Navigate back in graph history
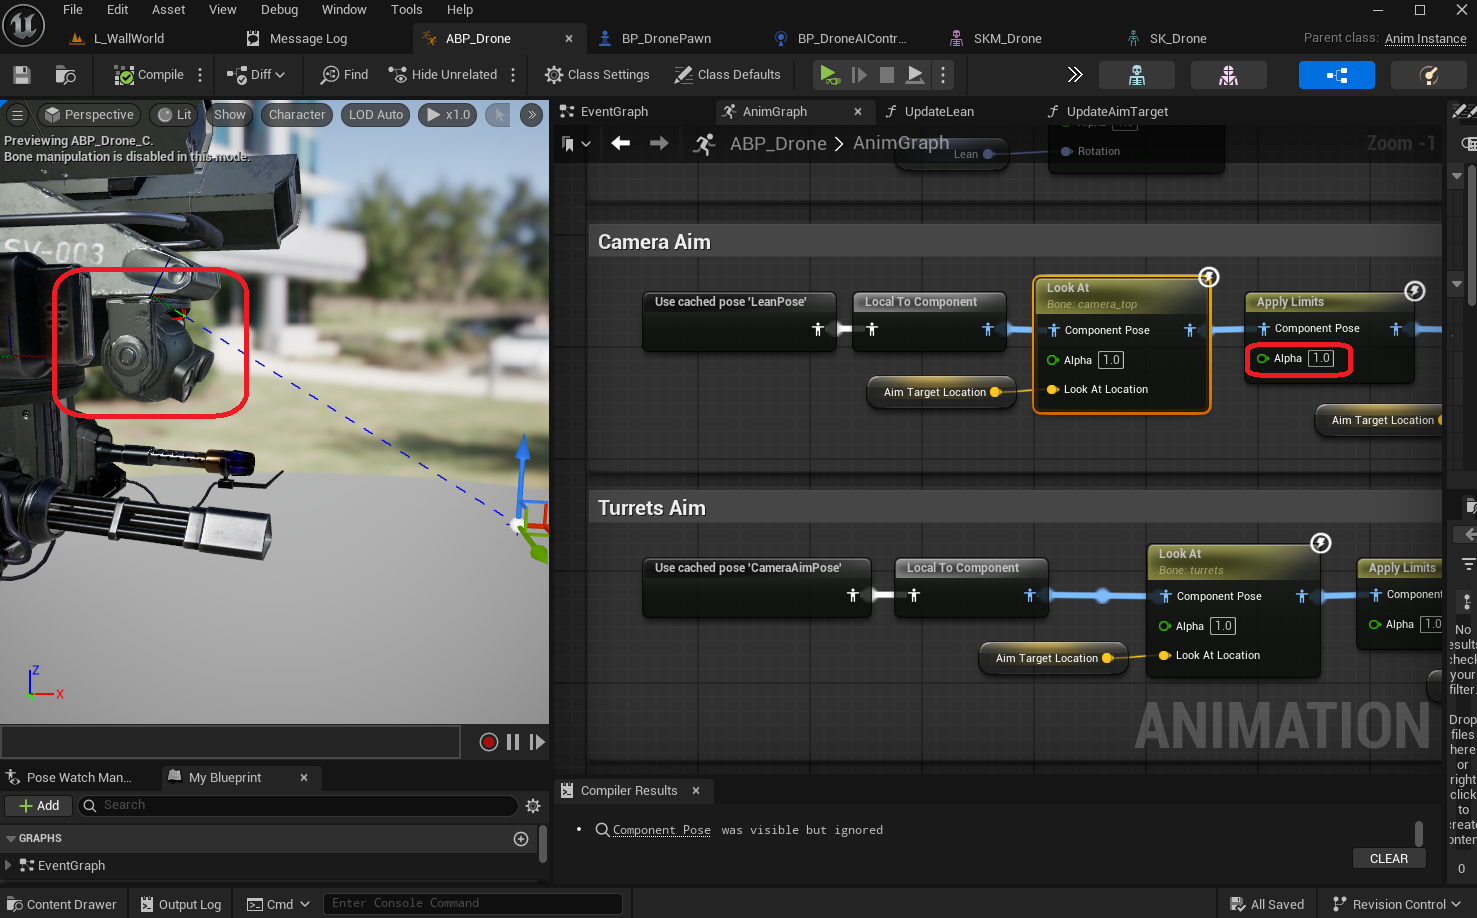 click(x=621, y=144)
